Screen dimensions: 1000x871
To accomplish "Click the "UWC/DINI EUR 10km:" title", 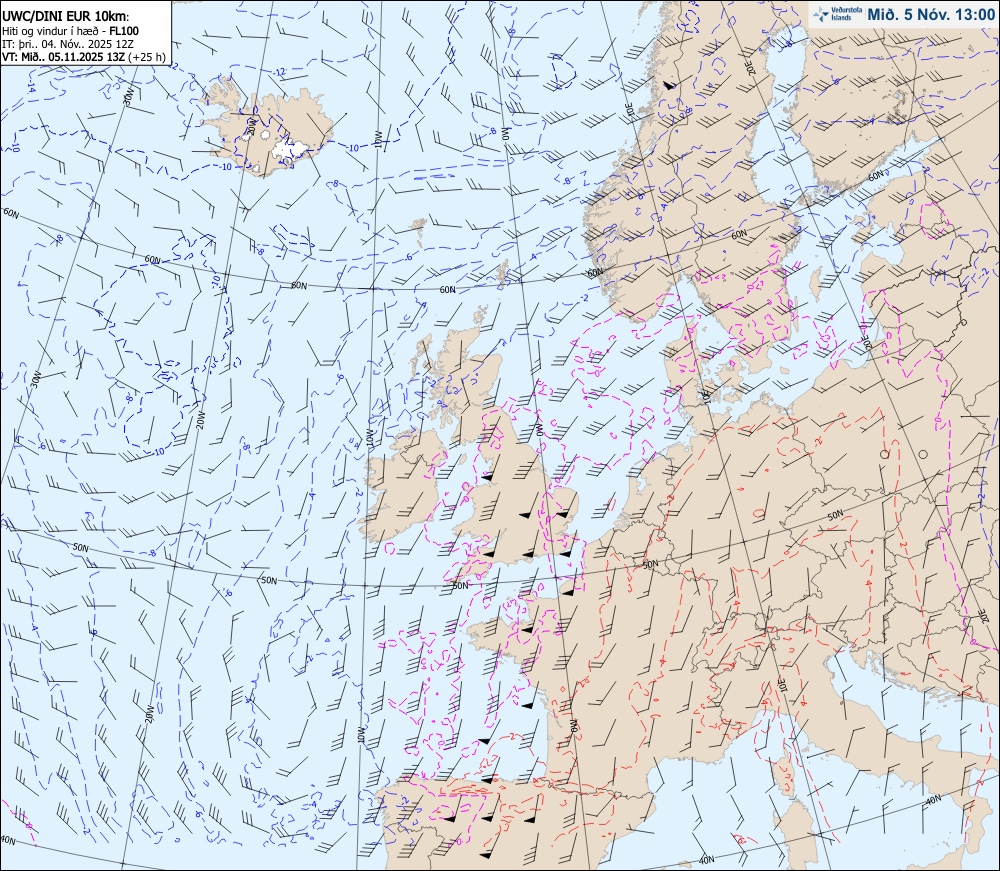I will pyautogui.click(x=66, y=17).
